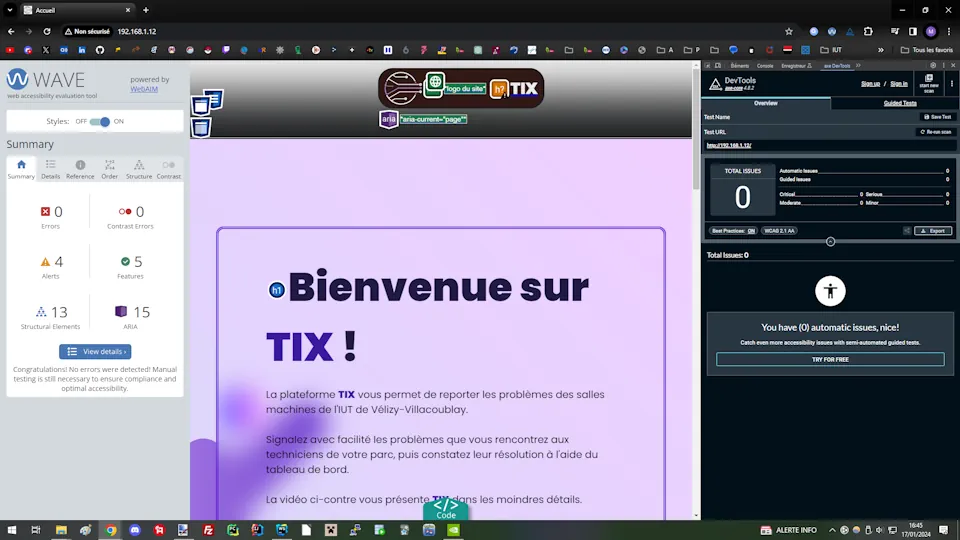Image resolution: width=960 pixels, height=540 pixels.
Task: Click the Save Test button
Action: tap(937, 117)
